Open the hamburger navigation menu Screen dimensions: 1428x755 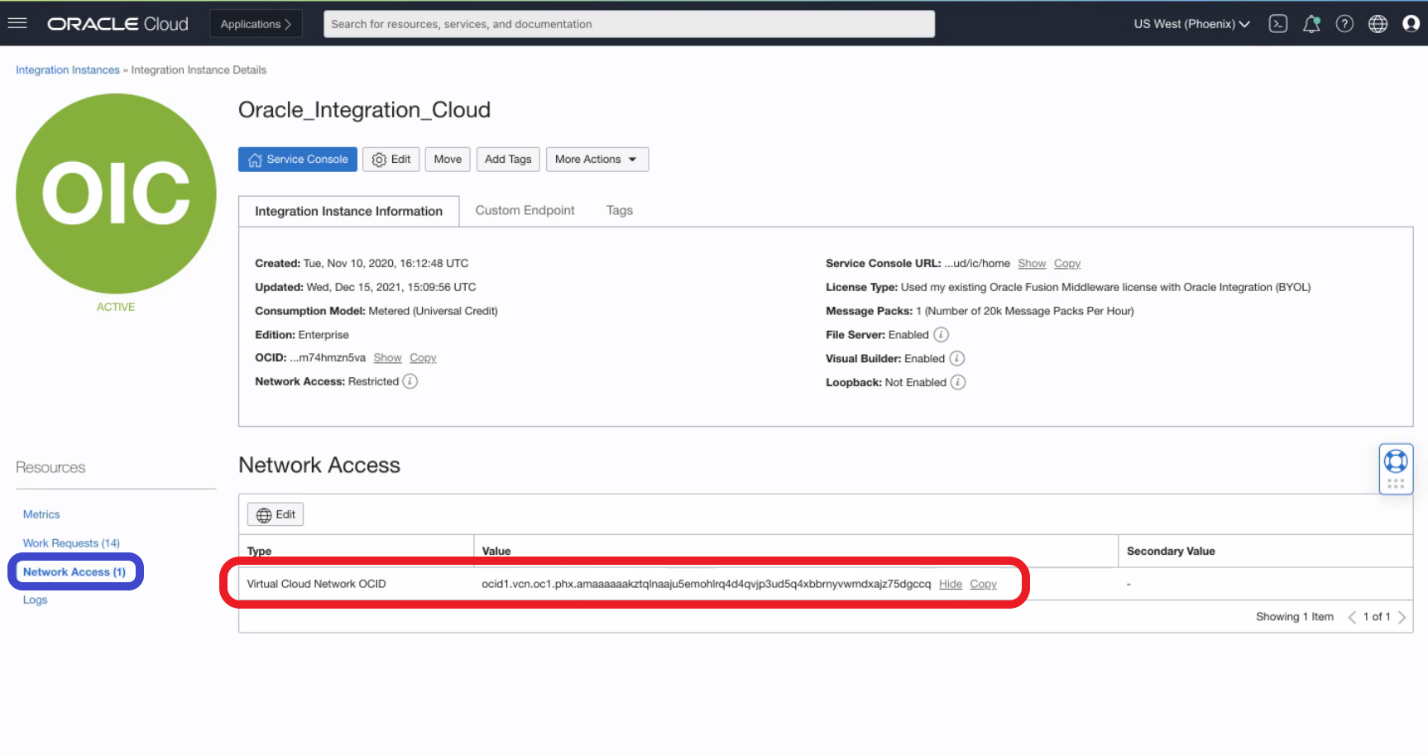click(17, 24)
